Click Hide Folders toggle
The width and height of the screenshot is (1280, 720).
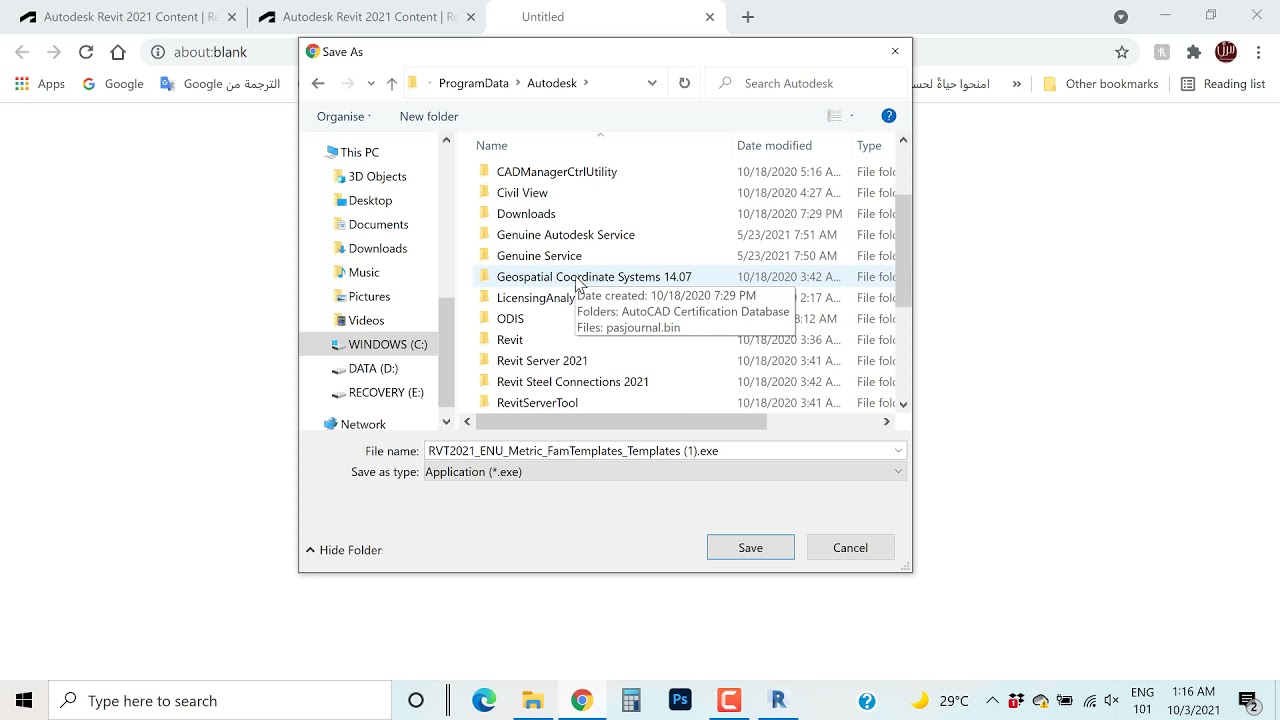tap(344, 550)
